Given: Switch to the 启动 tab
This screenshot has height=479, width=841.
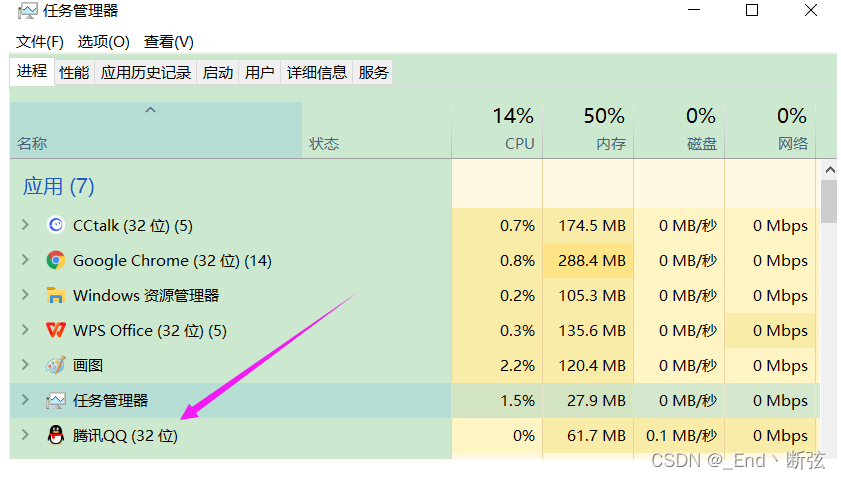Looking at the screenshot, I should pyautogui.click(x=218, y=72).
